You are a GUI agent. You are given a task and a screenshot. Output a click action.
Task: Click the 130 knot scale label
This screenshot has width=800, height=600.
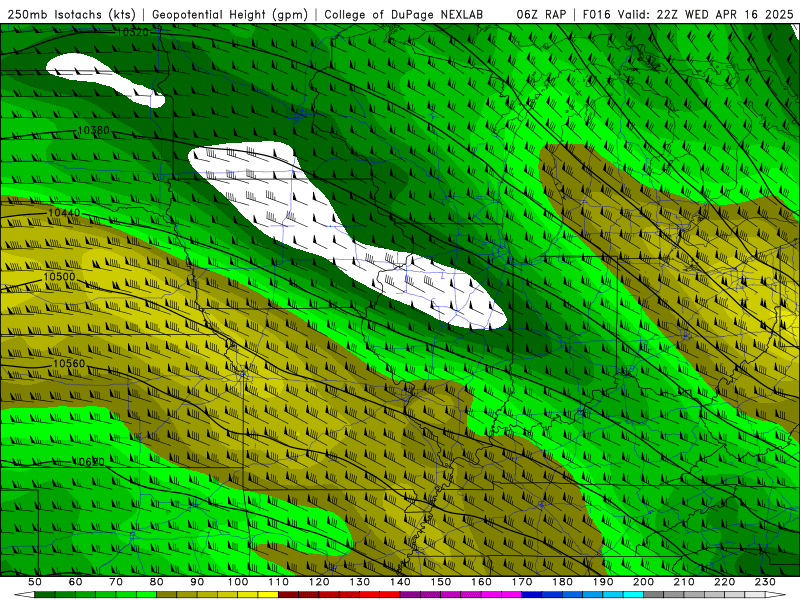pyautogui.click(x=360, y=582)
